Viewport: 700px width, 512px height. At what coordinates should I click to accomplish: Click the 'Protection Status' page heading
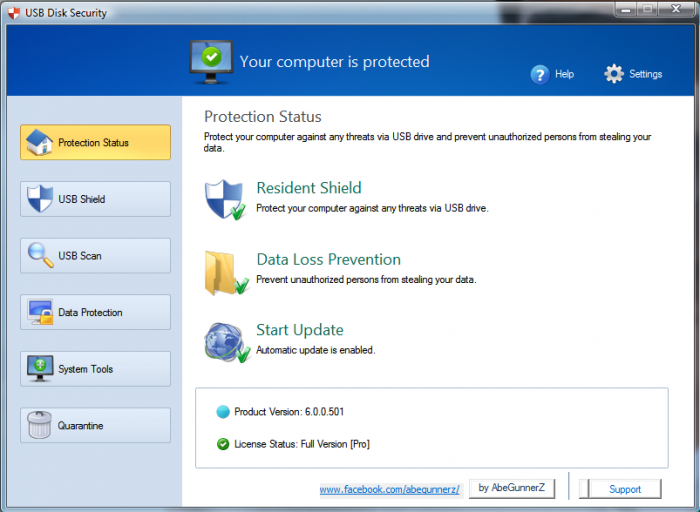tap(262, 117)
